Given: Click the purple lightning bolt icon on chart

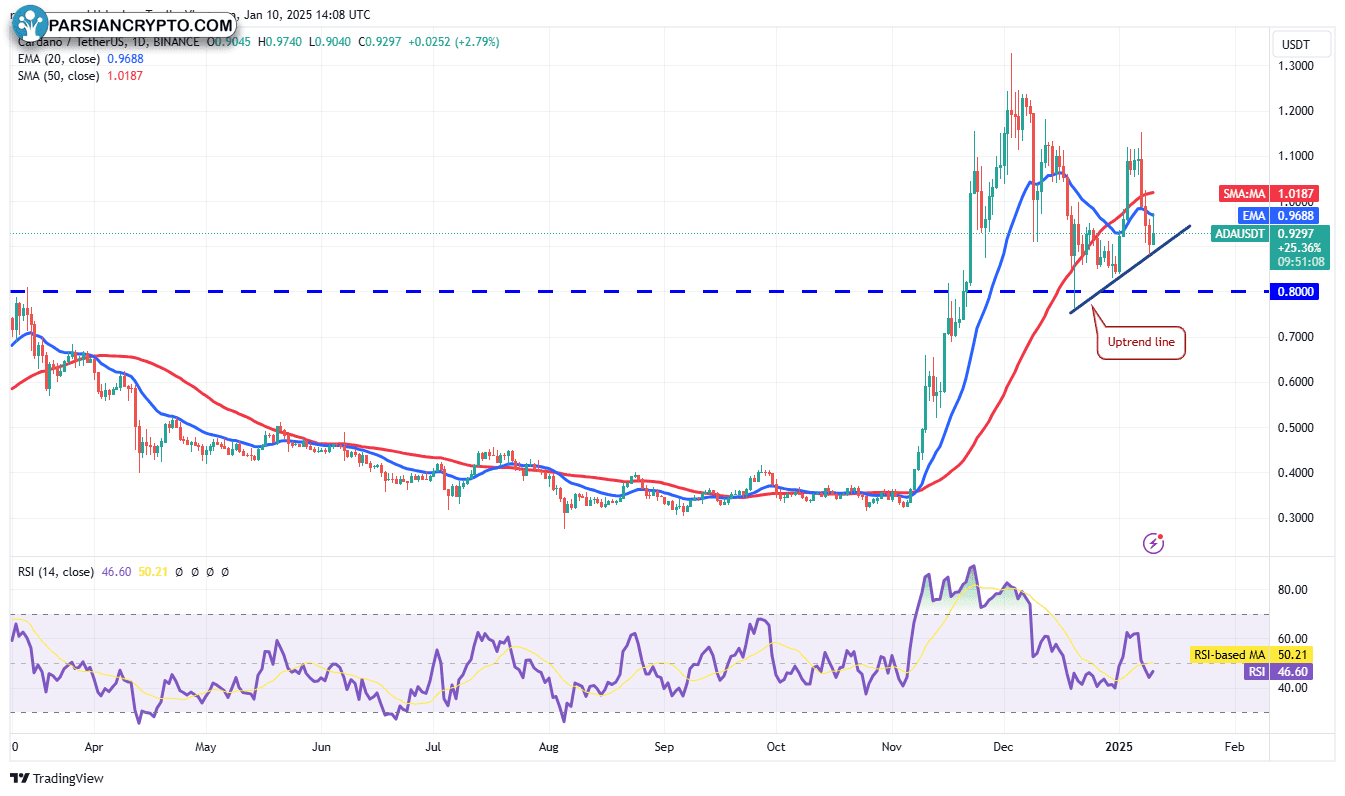Looking at the screenshot, I should tap(1153, 543).
